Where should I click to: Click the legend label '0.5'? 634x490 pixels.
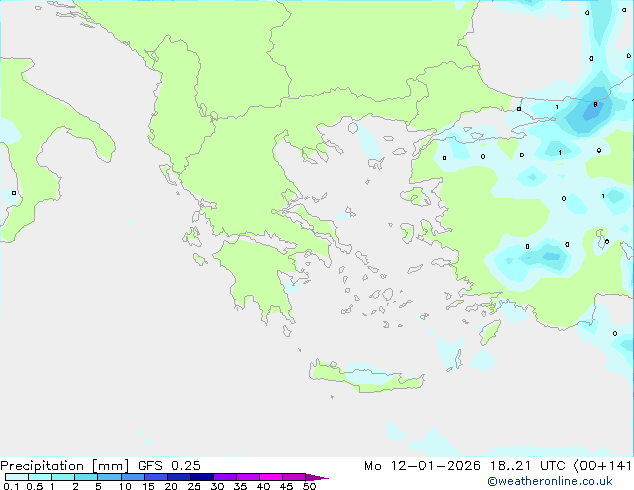pyautogui.click(x=34, y=486)
